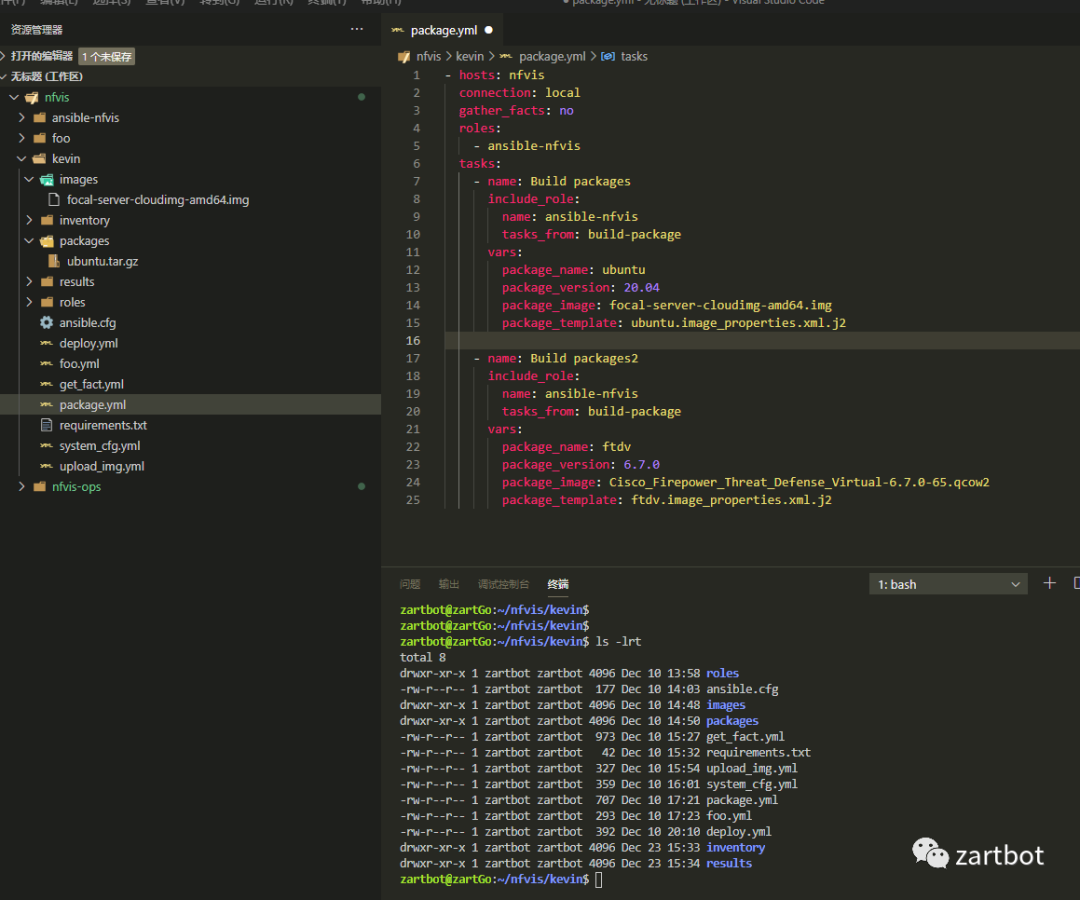The width and height of the screenshot is (1080, 900).
Task: Switch to the 调试控制台 panel tab
Action: (503, 584)
